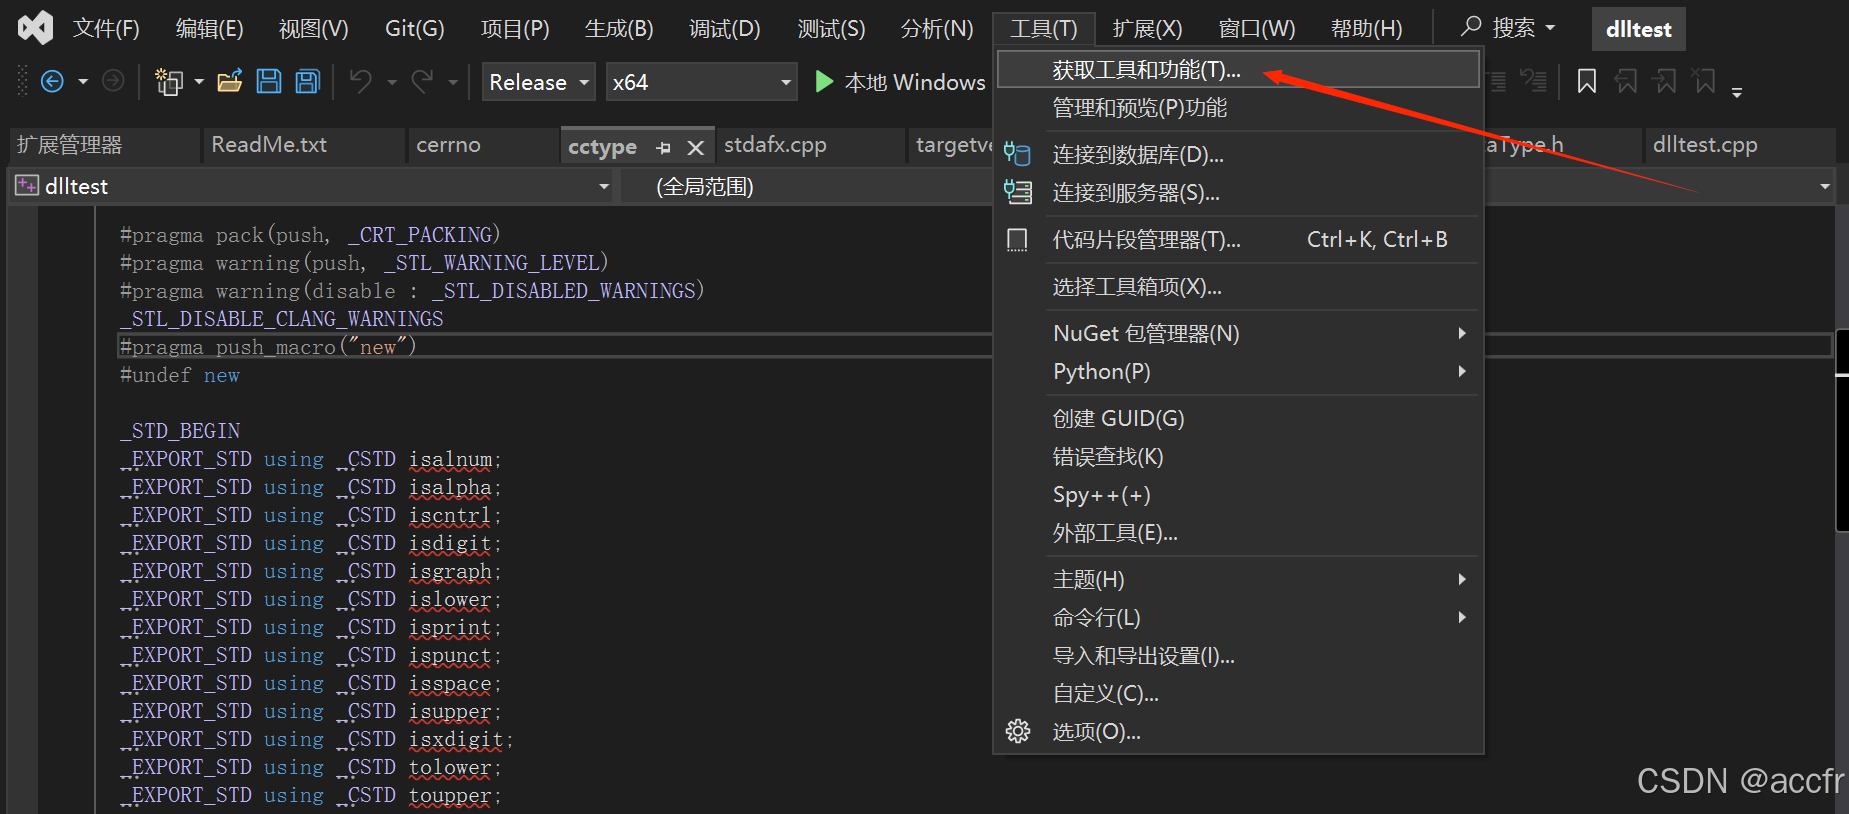The image size is (1849, 814).
Task: Click the database icon beside 连接到数据库
Action: [x=1017, y=154]
